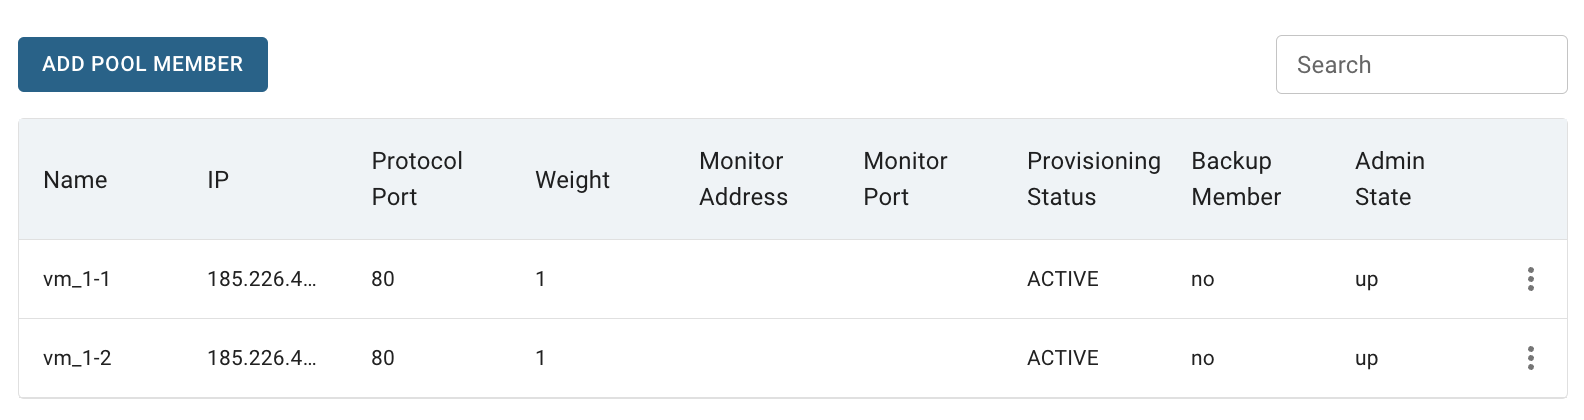Click the truncated IP of vm_1-2
Screen dimensions: 1584x420
click(x=262, y=358)
